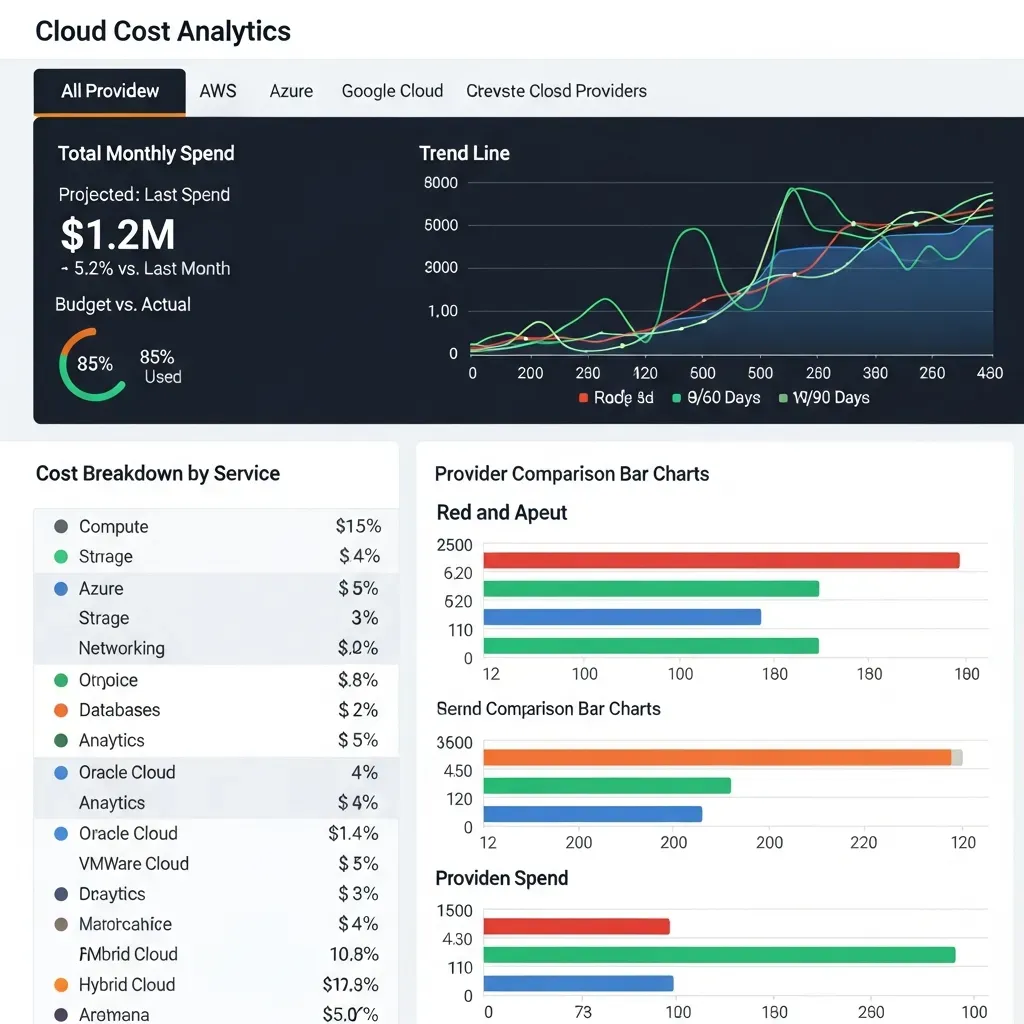This screenshot has height=1024, width=1024.
Task: Click the dark dot beside Draytics
Action: pyautogui.click(x=61, y=893)
